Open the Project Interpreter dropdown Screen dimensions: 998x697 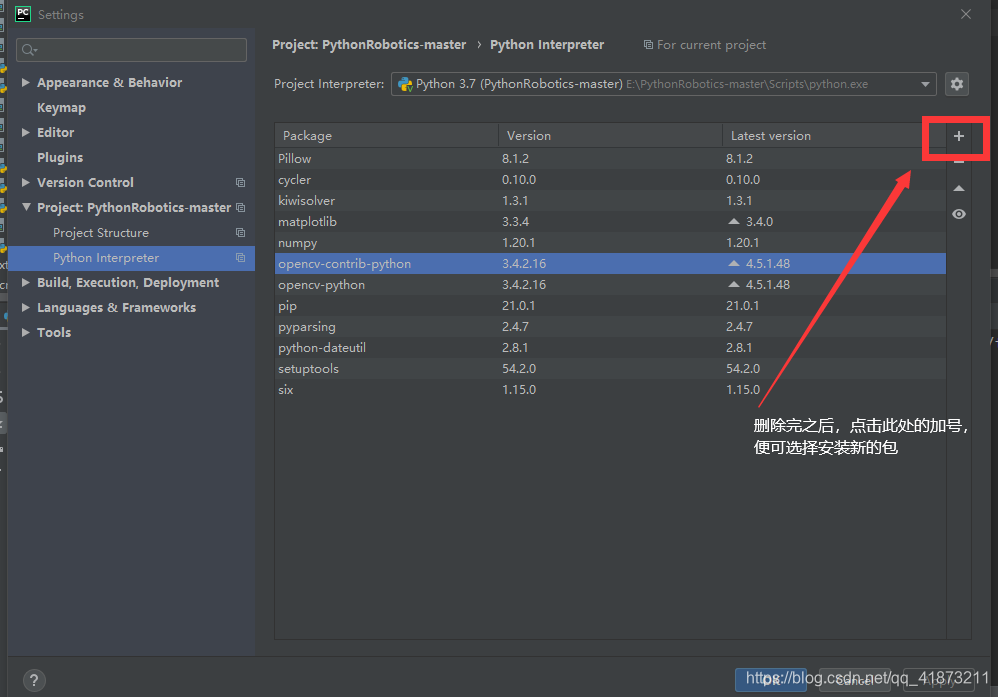pyautogui.click(x=663, y=84)
